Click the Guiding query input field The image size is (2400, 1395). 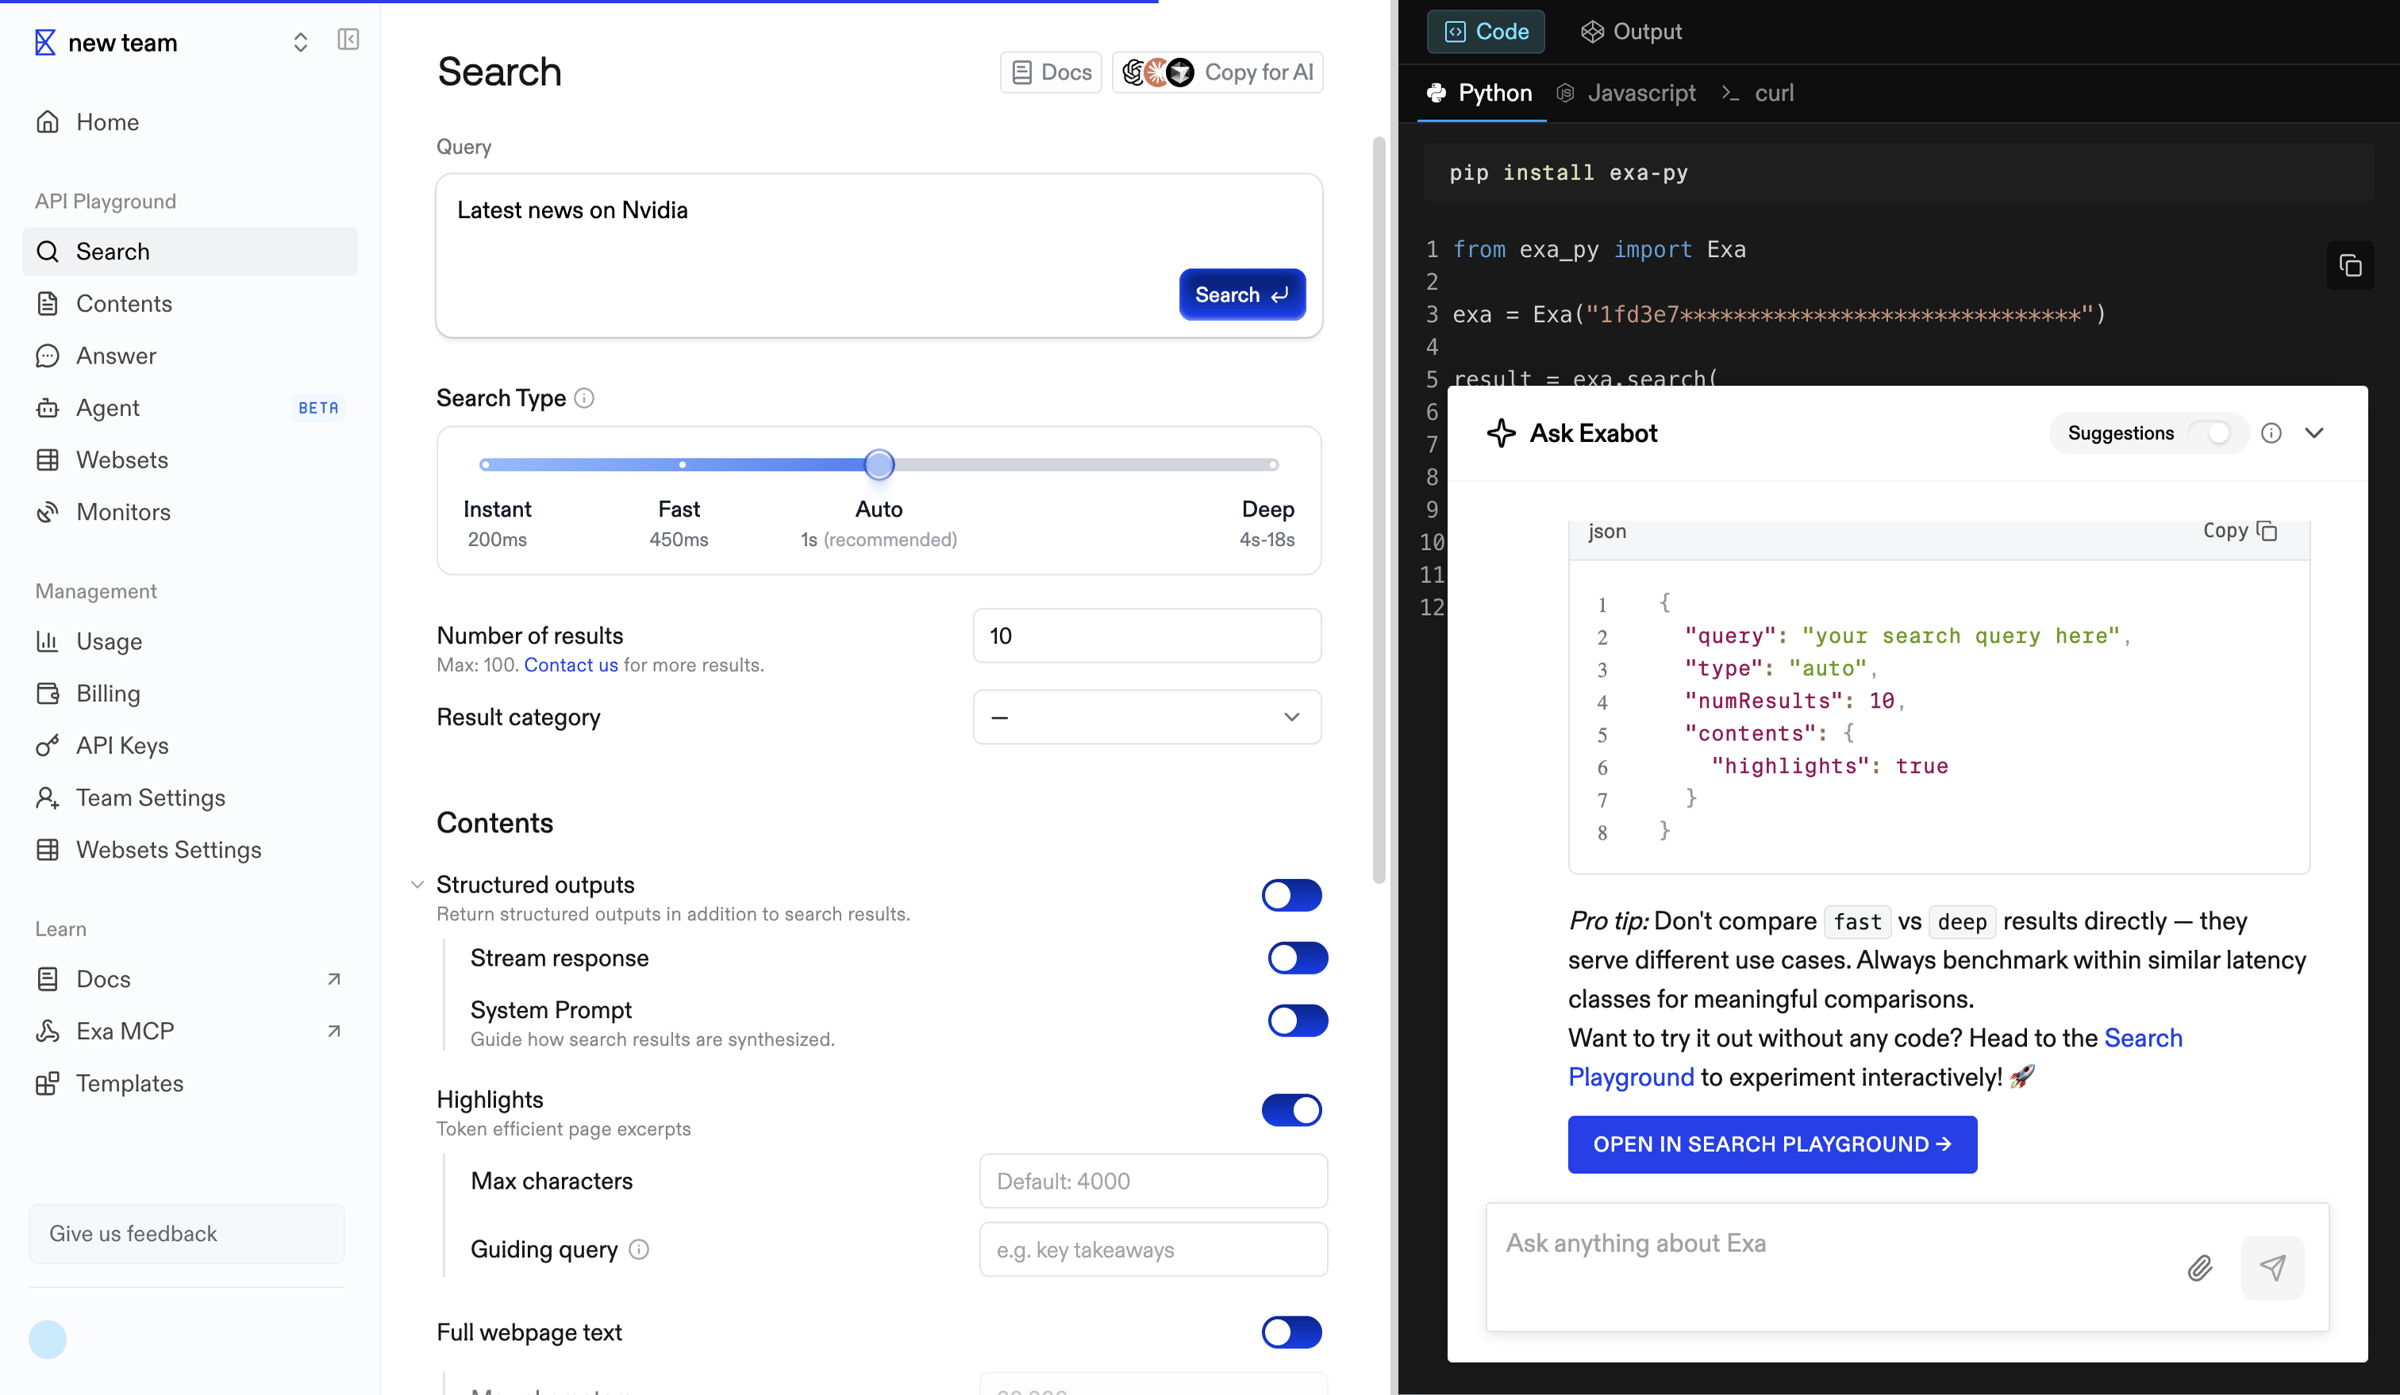point(1153,1250)
